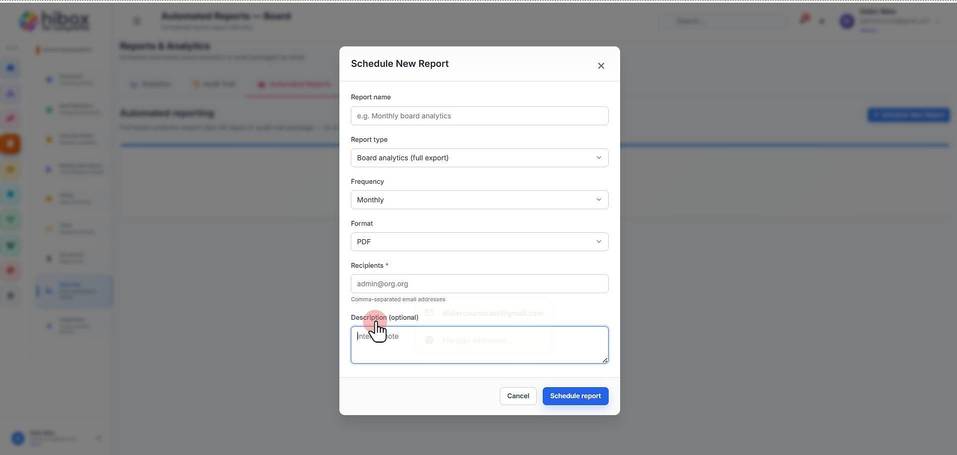Open notifications with the red bell icon
Image resolution: width=957 pixels, height=455 pixels.
(x=805, y=20)
